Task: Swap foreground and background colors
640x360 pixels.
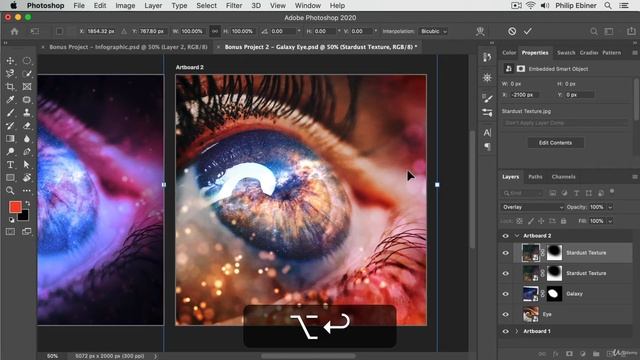Action: [27, 203]
